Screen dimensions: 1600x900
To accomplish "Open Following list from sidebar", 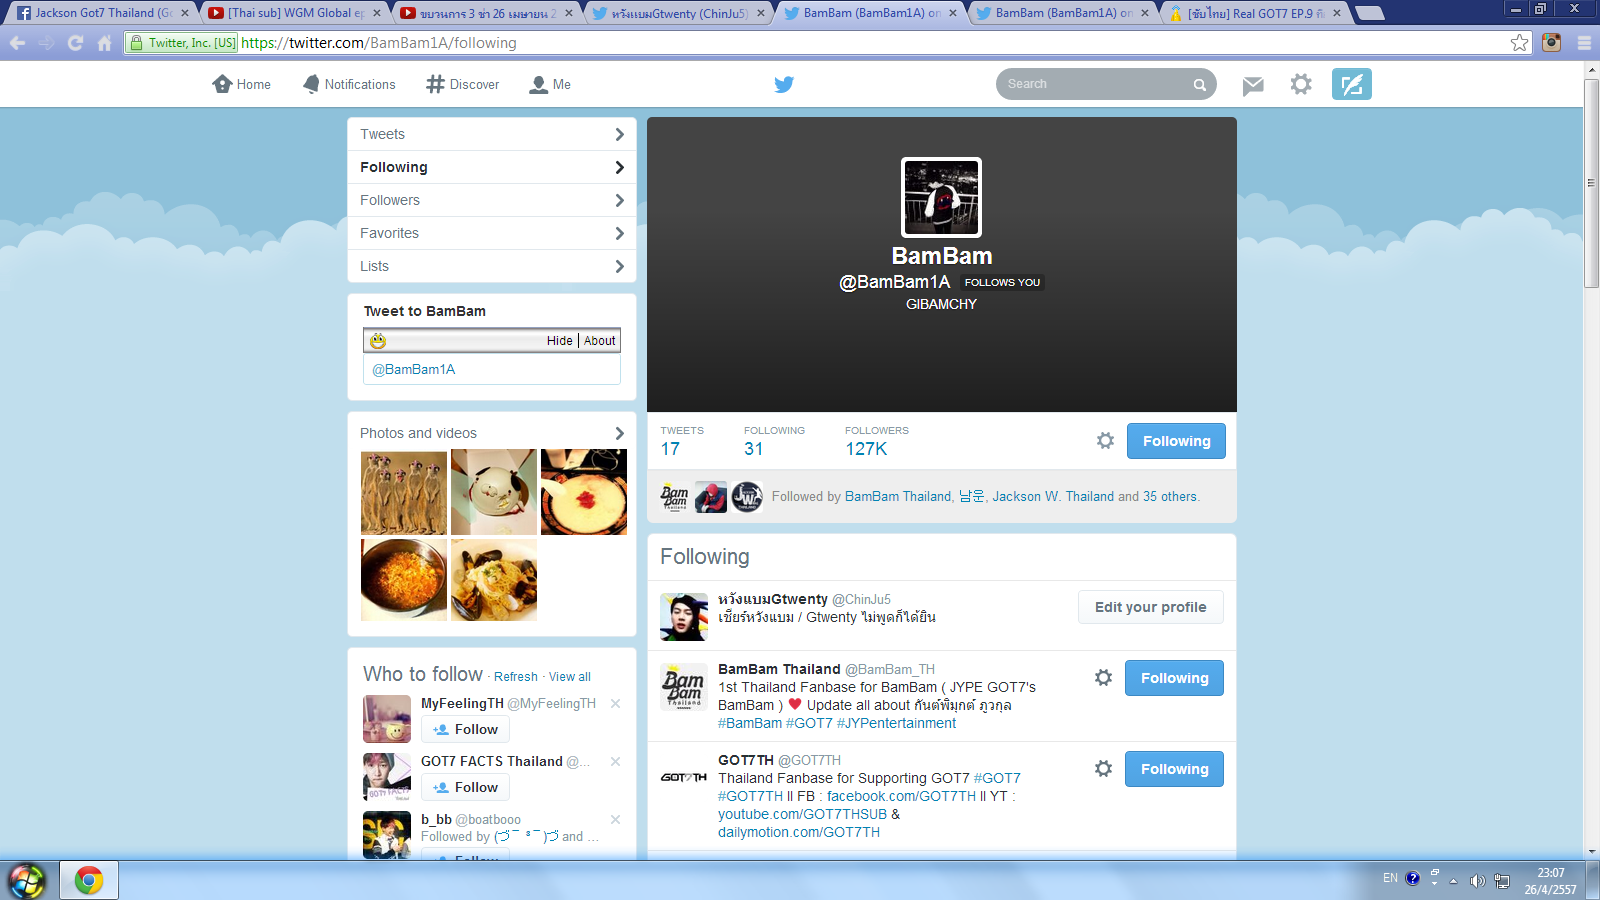I will pyautogui.click(x=492, y=167).
